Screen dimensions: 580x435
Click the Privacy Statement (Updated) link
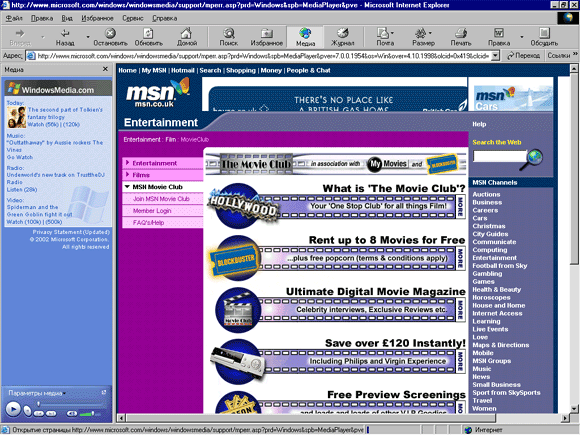[x=71, y=232]
